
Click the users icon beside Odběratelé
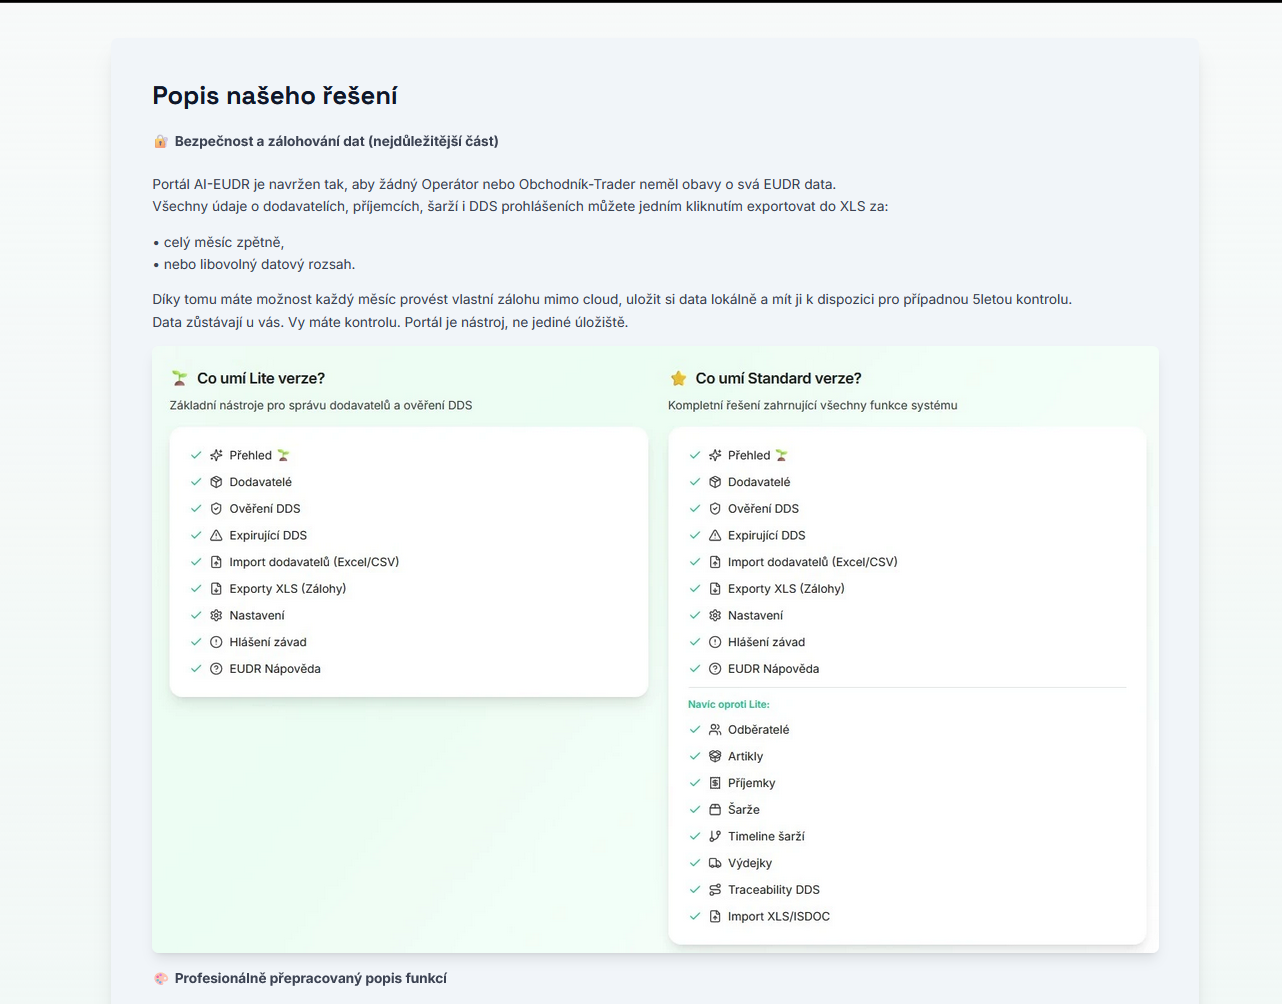click(x=715, y=730)
